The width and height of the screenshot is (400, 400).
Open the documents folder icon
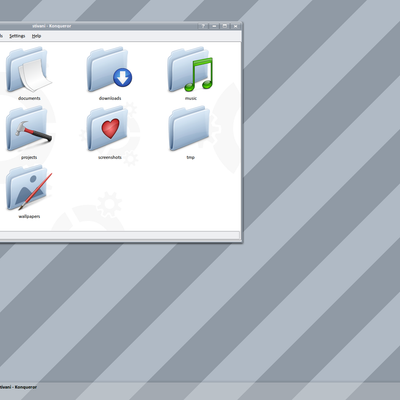(x=28, y=70)
